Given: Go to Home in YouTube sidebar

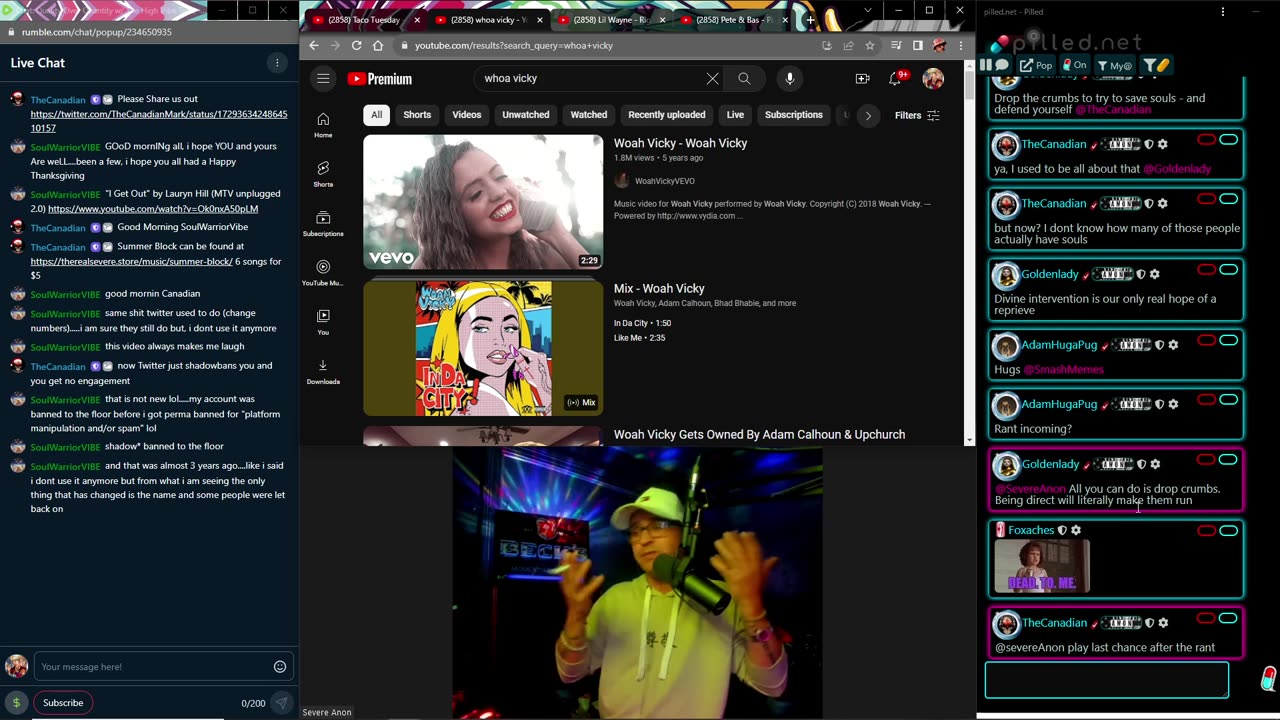Looking at the screenshot, I should [x=323, y=124].
